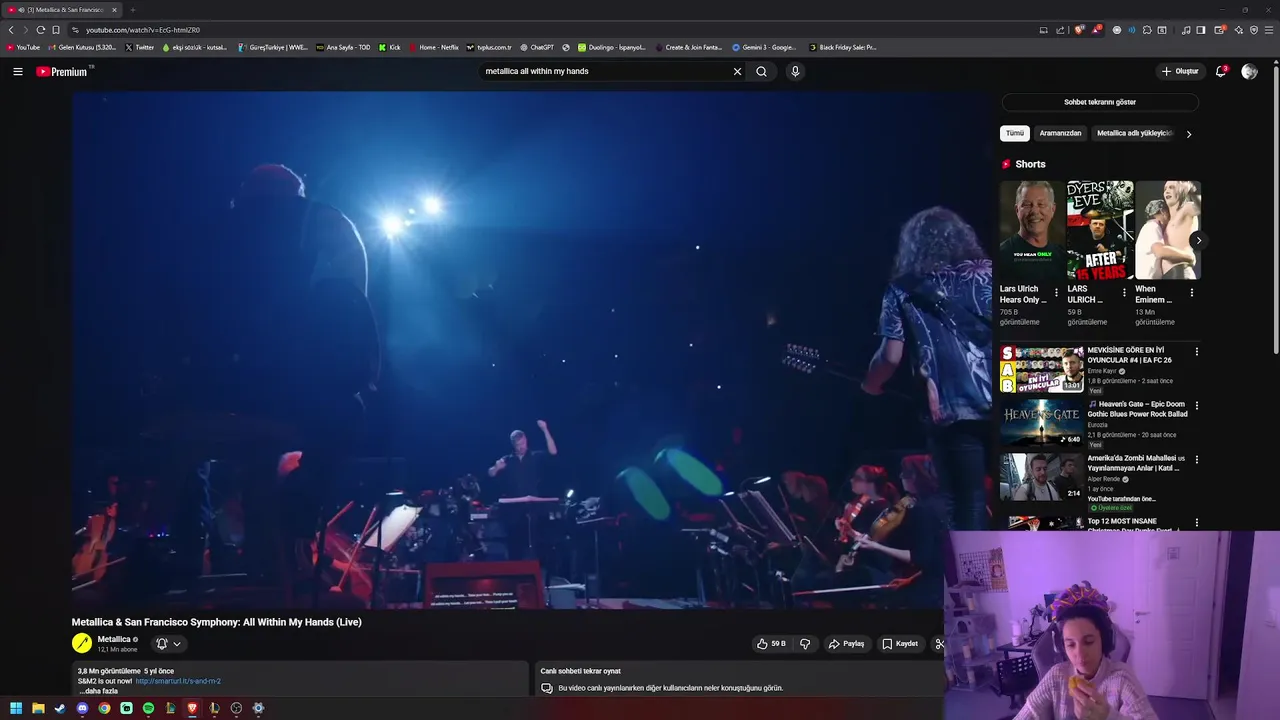This screenshot has height=720, width=1280.
Task: Reload the page with refresh icon
Action: click(40, 30)
